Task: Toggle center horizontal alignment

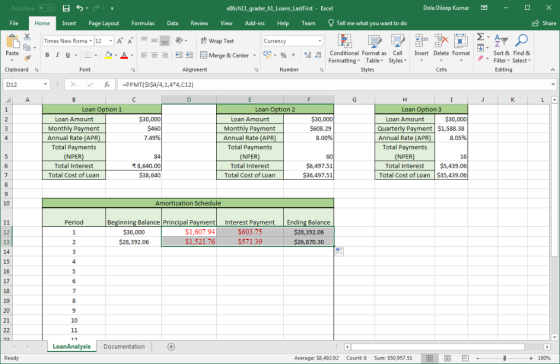Action: 154,55
